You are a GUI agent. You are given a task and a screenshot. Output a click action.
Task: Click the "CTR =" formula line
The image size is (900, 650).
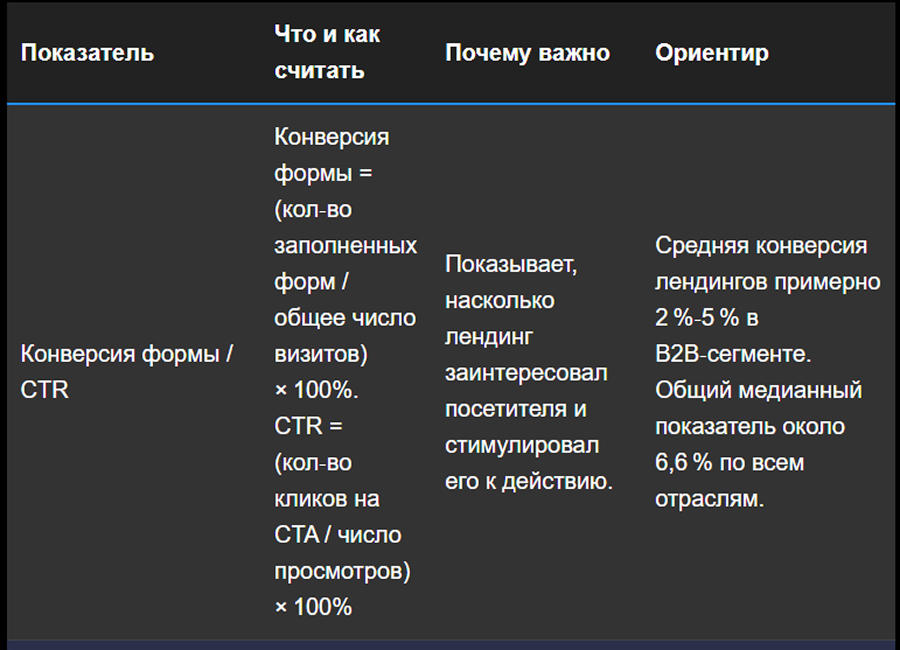(x=308, y=426)
